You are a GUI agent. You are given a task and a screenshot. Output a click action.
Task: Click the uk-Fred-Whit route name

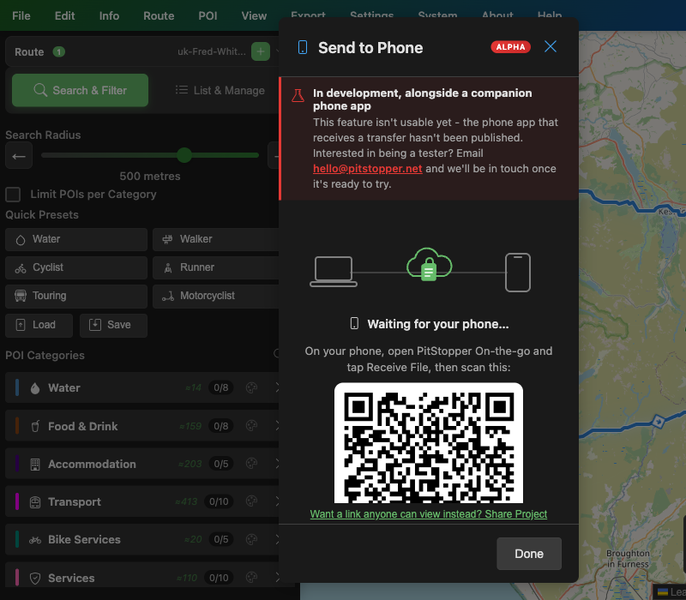click(x=212, y=52)
